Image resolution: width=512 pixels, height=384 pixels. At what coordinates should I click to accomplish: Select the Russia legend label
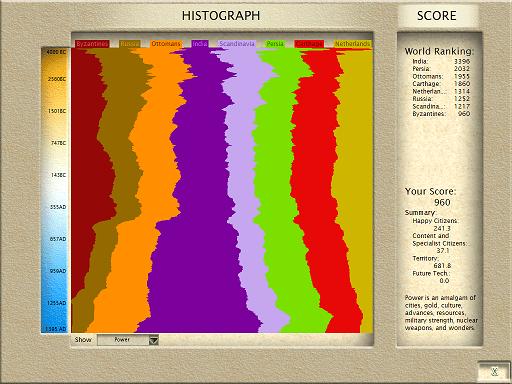point(130,44)
